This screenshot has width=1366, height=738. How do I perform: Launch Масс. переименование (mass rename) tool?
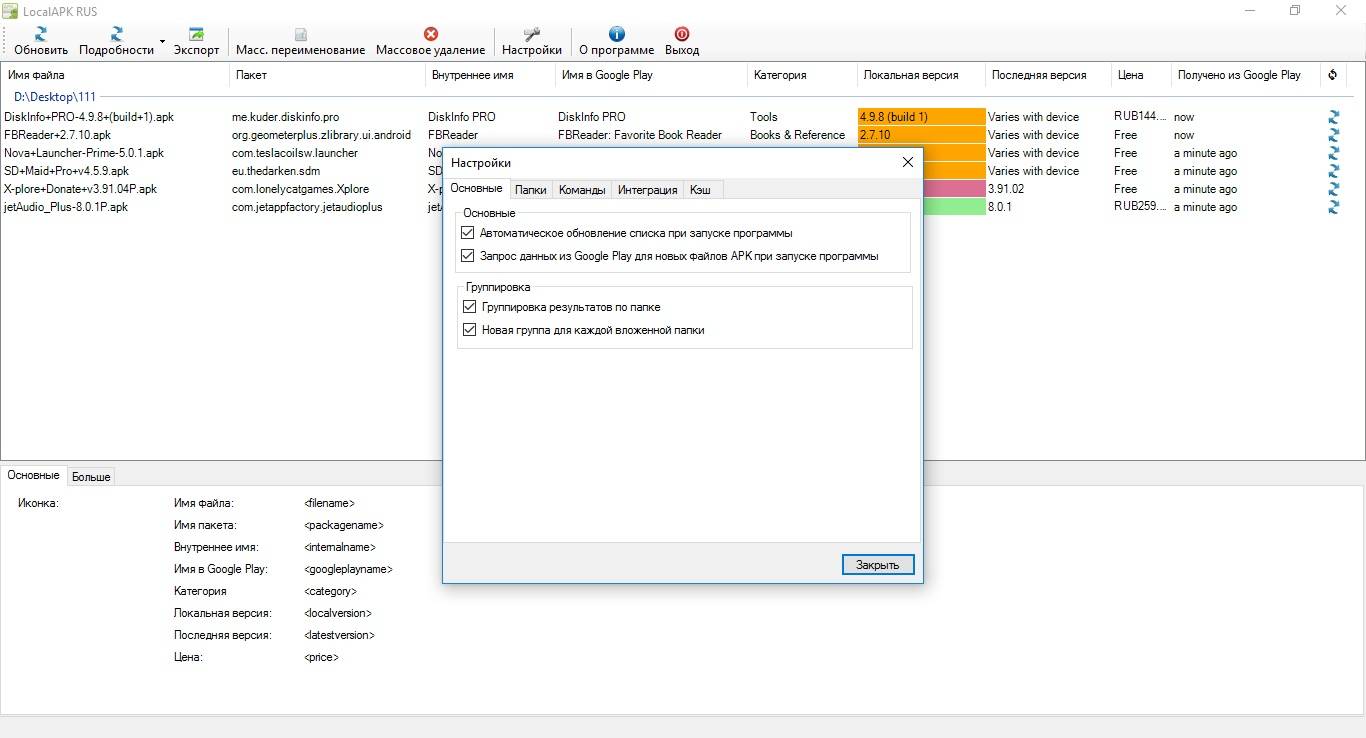click(300, 41)
